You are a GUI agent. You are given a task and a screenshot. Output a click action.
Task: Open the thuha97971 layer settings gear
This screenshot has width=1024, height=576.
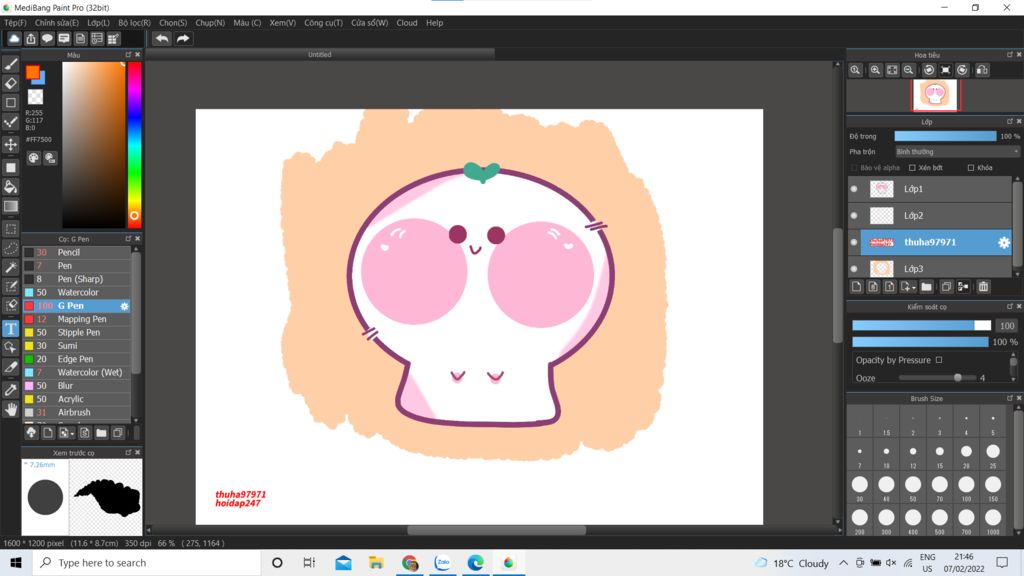[1004, 242]
